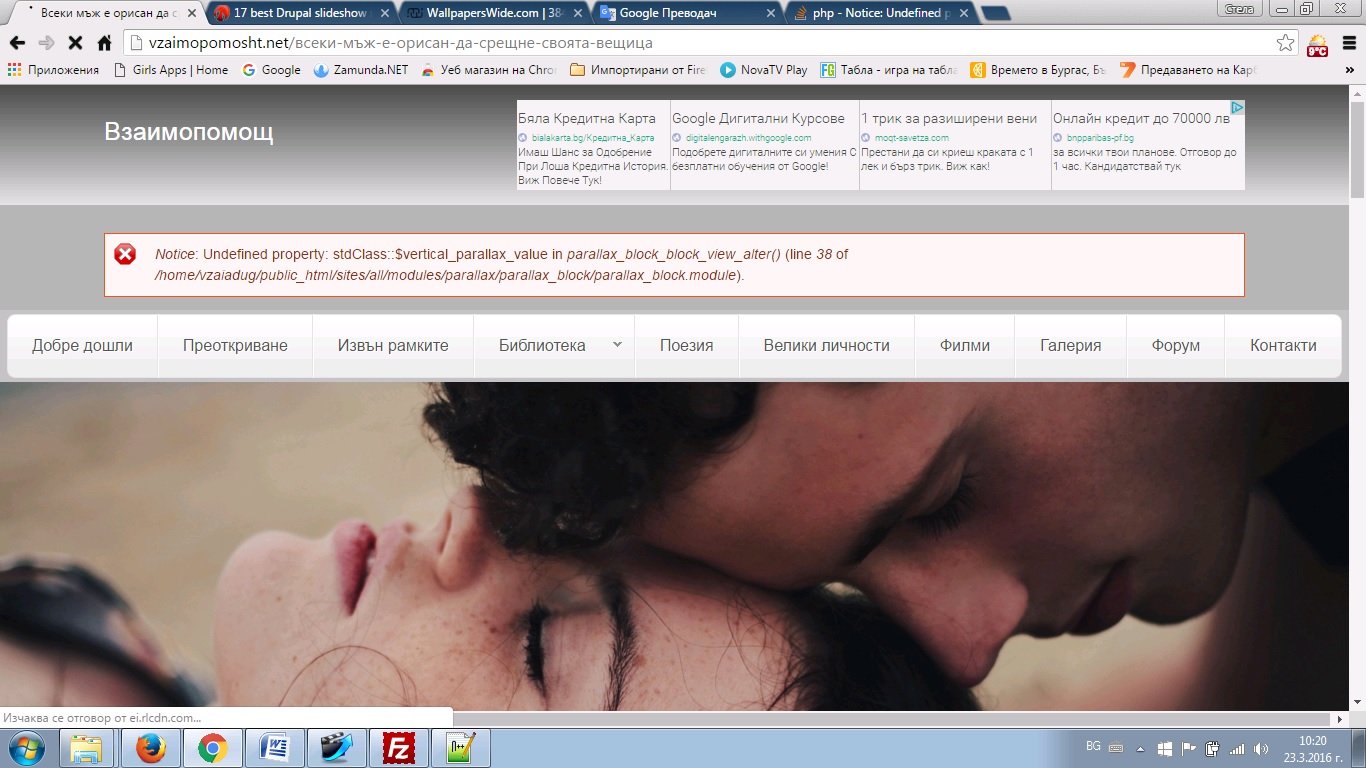Screen dimensions: 1366x768
Task: Go back to the previous page
Action: tap(17, 43)
